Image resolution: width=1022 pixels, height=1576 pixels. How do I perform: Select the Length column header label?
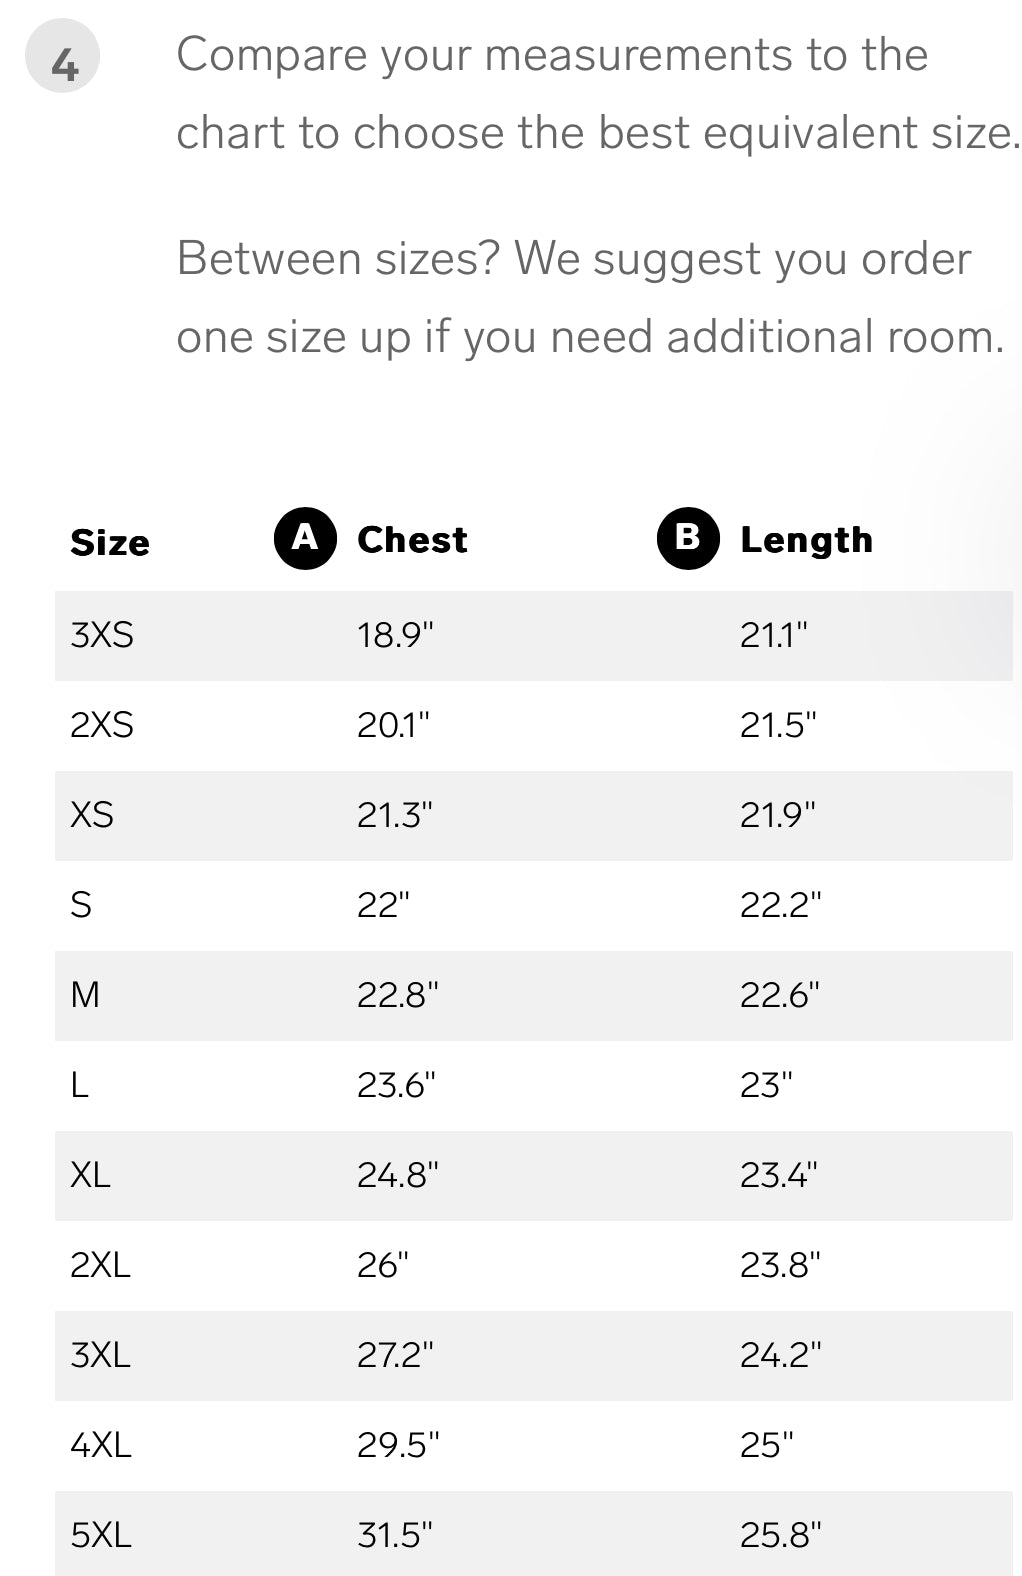click(x=806, y=540)
